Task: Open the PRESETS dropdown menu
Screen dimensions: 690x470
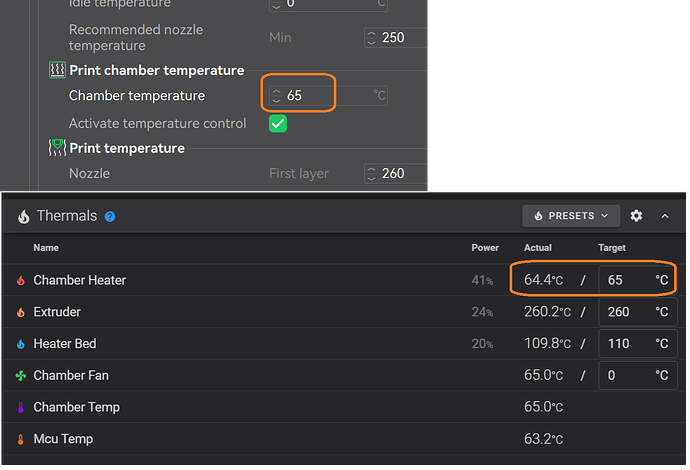Action: pos(571,216)
